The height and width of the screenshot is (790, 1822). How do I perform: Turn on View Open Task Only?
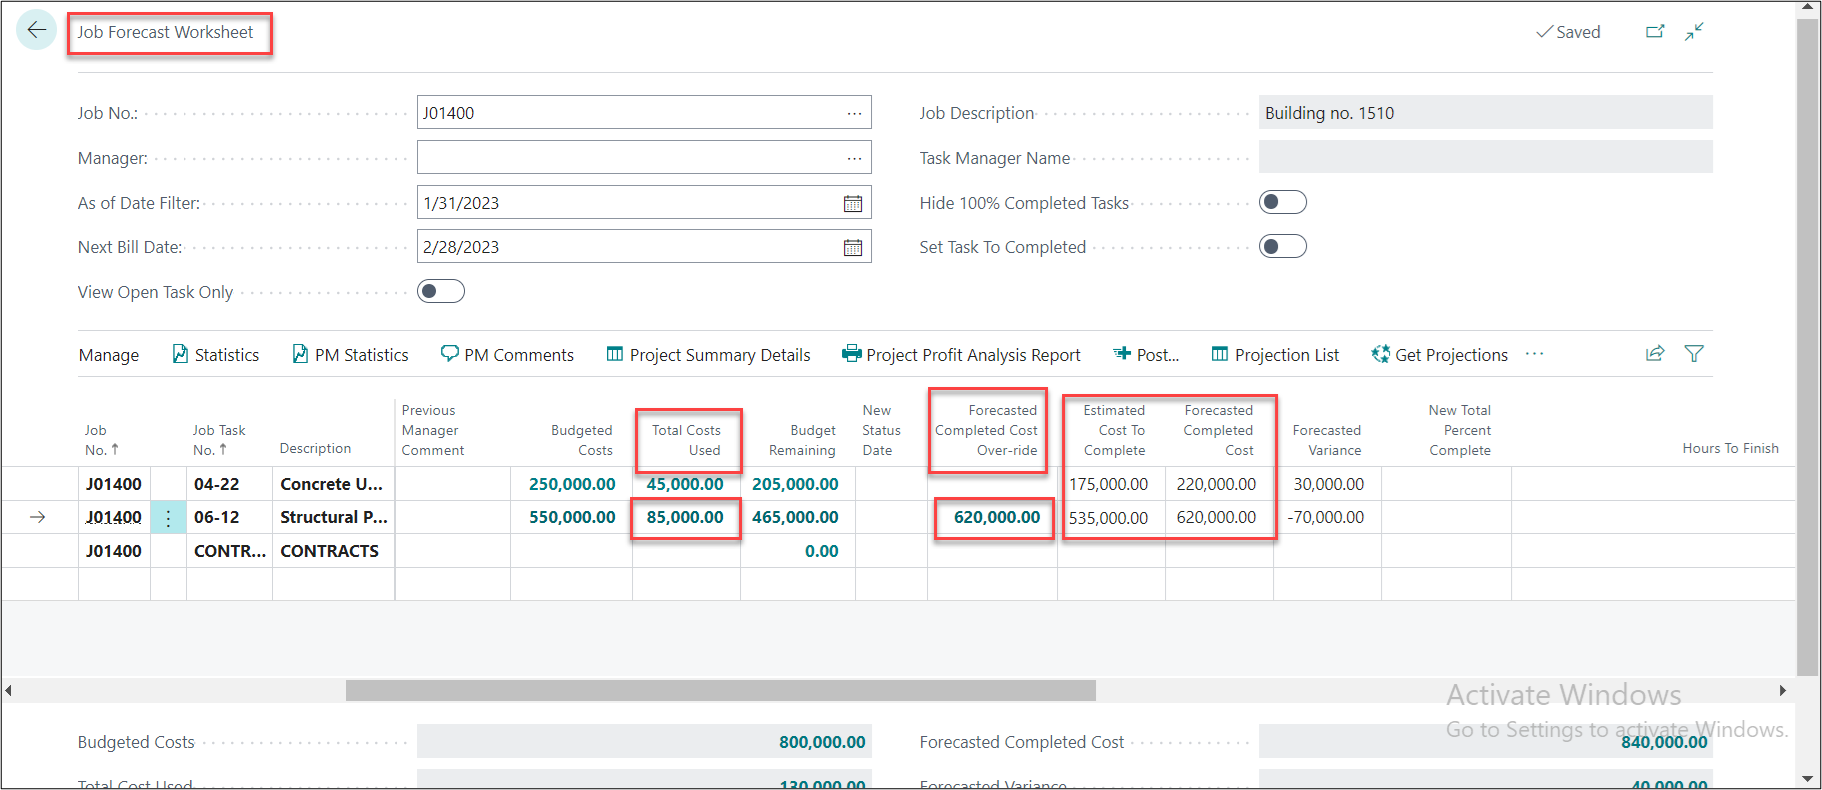tap(441, 291)
